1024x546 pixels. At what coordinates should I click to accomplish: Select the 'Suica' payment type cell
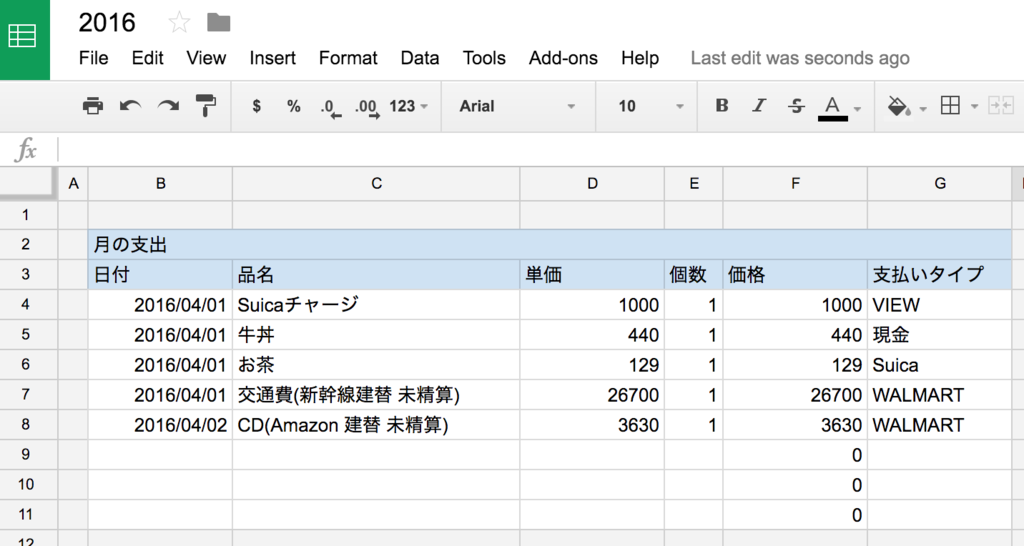point(940,364)
